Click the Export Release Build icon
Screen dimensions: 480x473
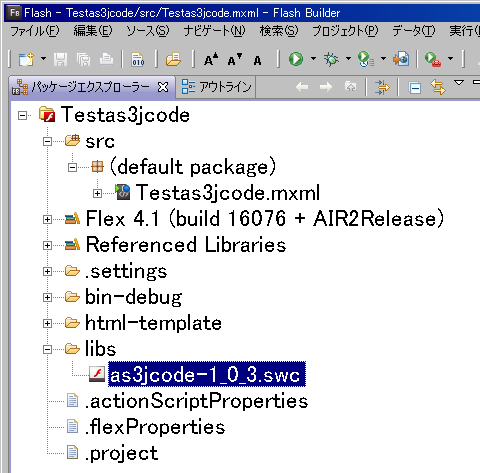(x=401, y=59)
